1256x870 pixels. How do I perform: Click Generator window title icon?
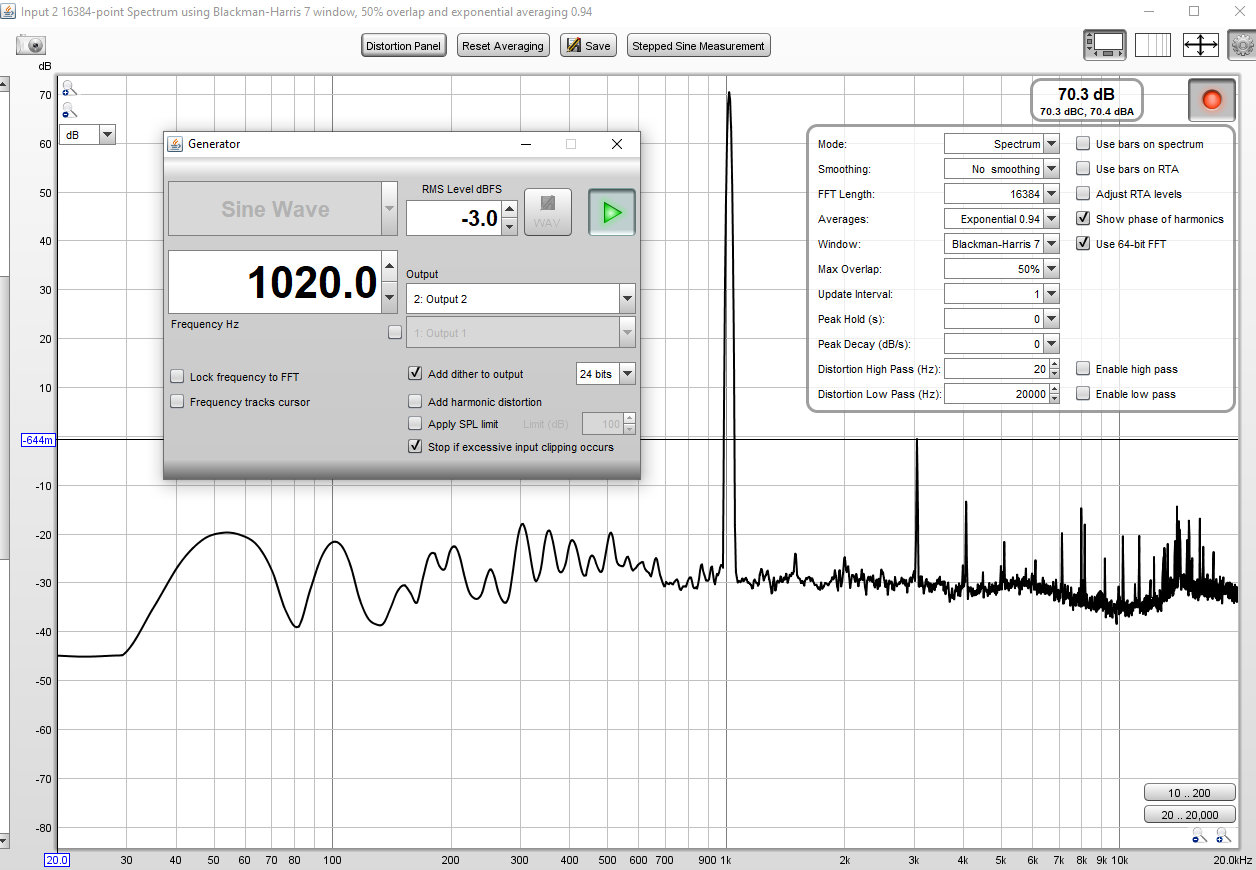coord(175,144)
